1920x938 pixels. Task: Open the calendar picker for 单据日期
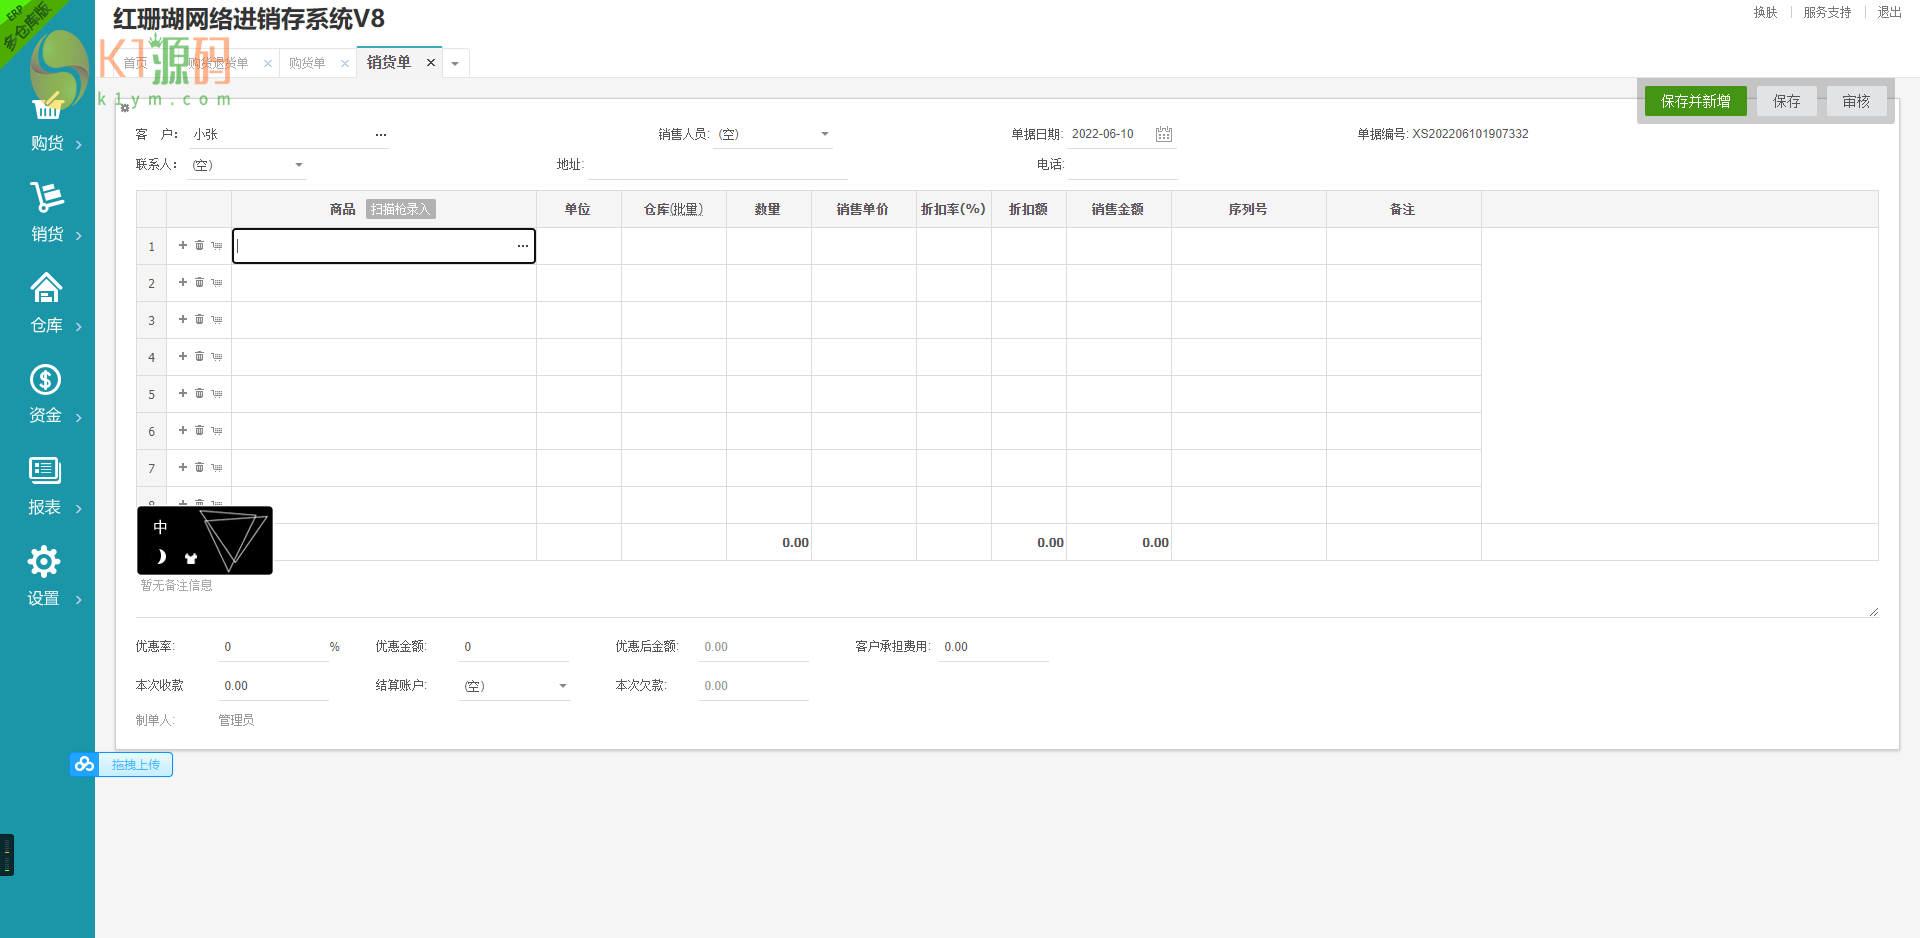click(1163, 134)
